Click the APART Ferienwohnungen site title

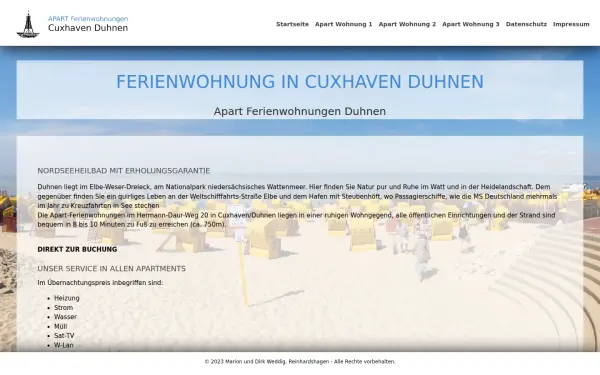tap(88, 19)
